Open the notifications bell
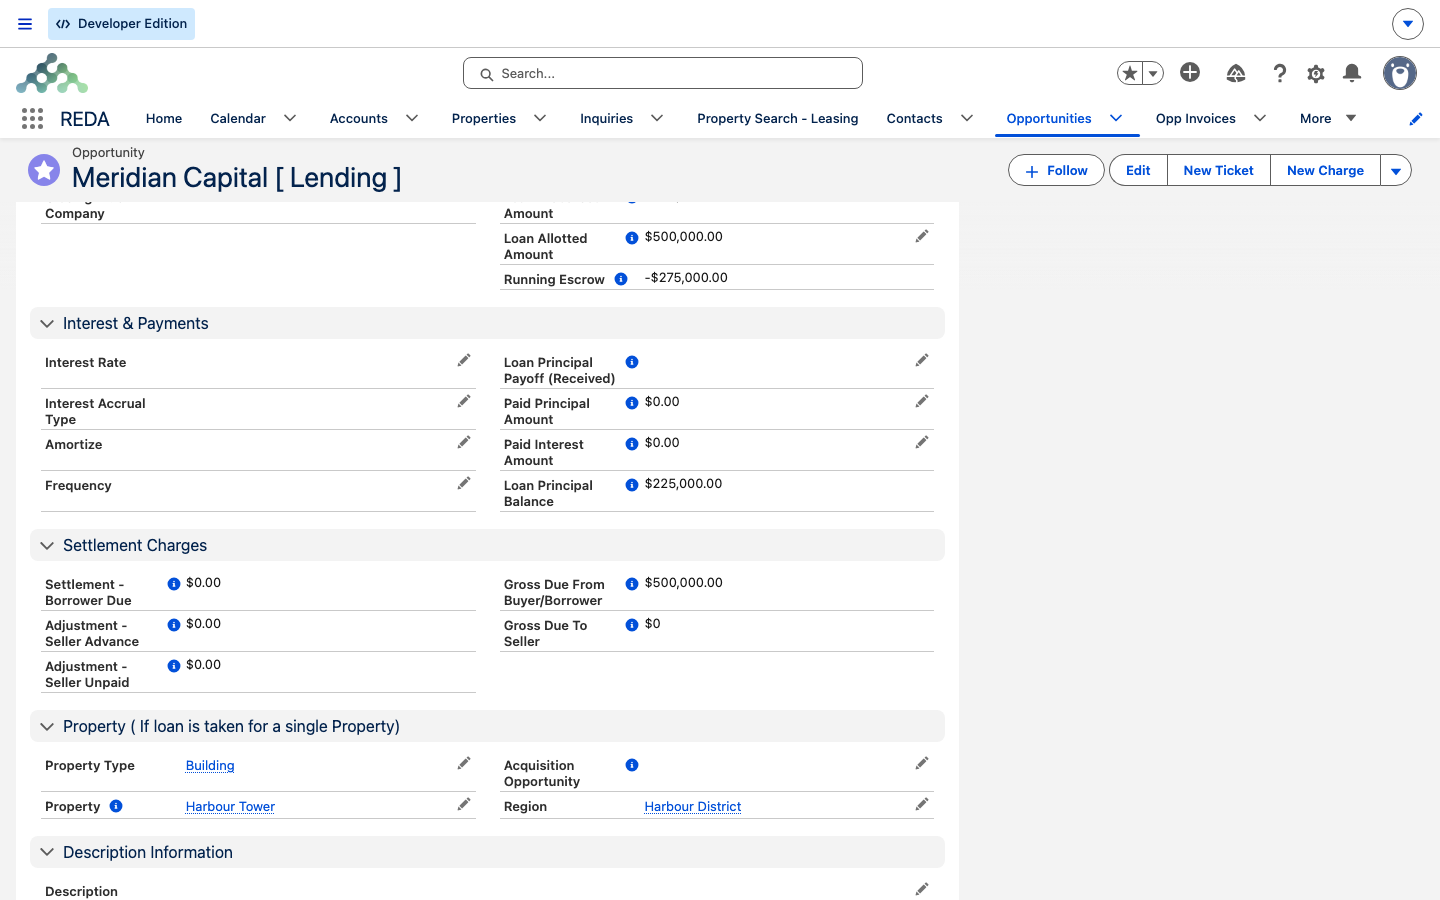Screen dimensions: 1440x900 [1352, 73]
